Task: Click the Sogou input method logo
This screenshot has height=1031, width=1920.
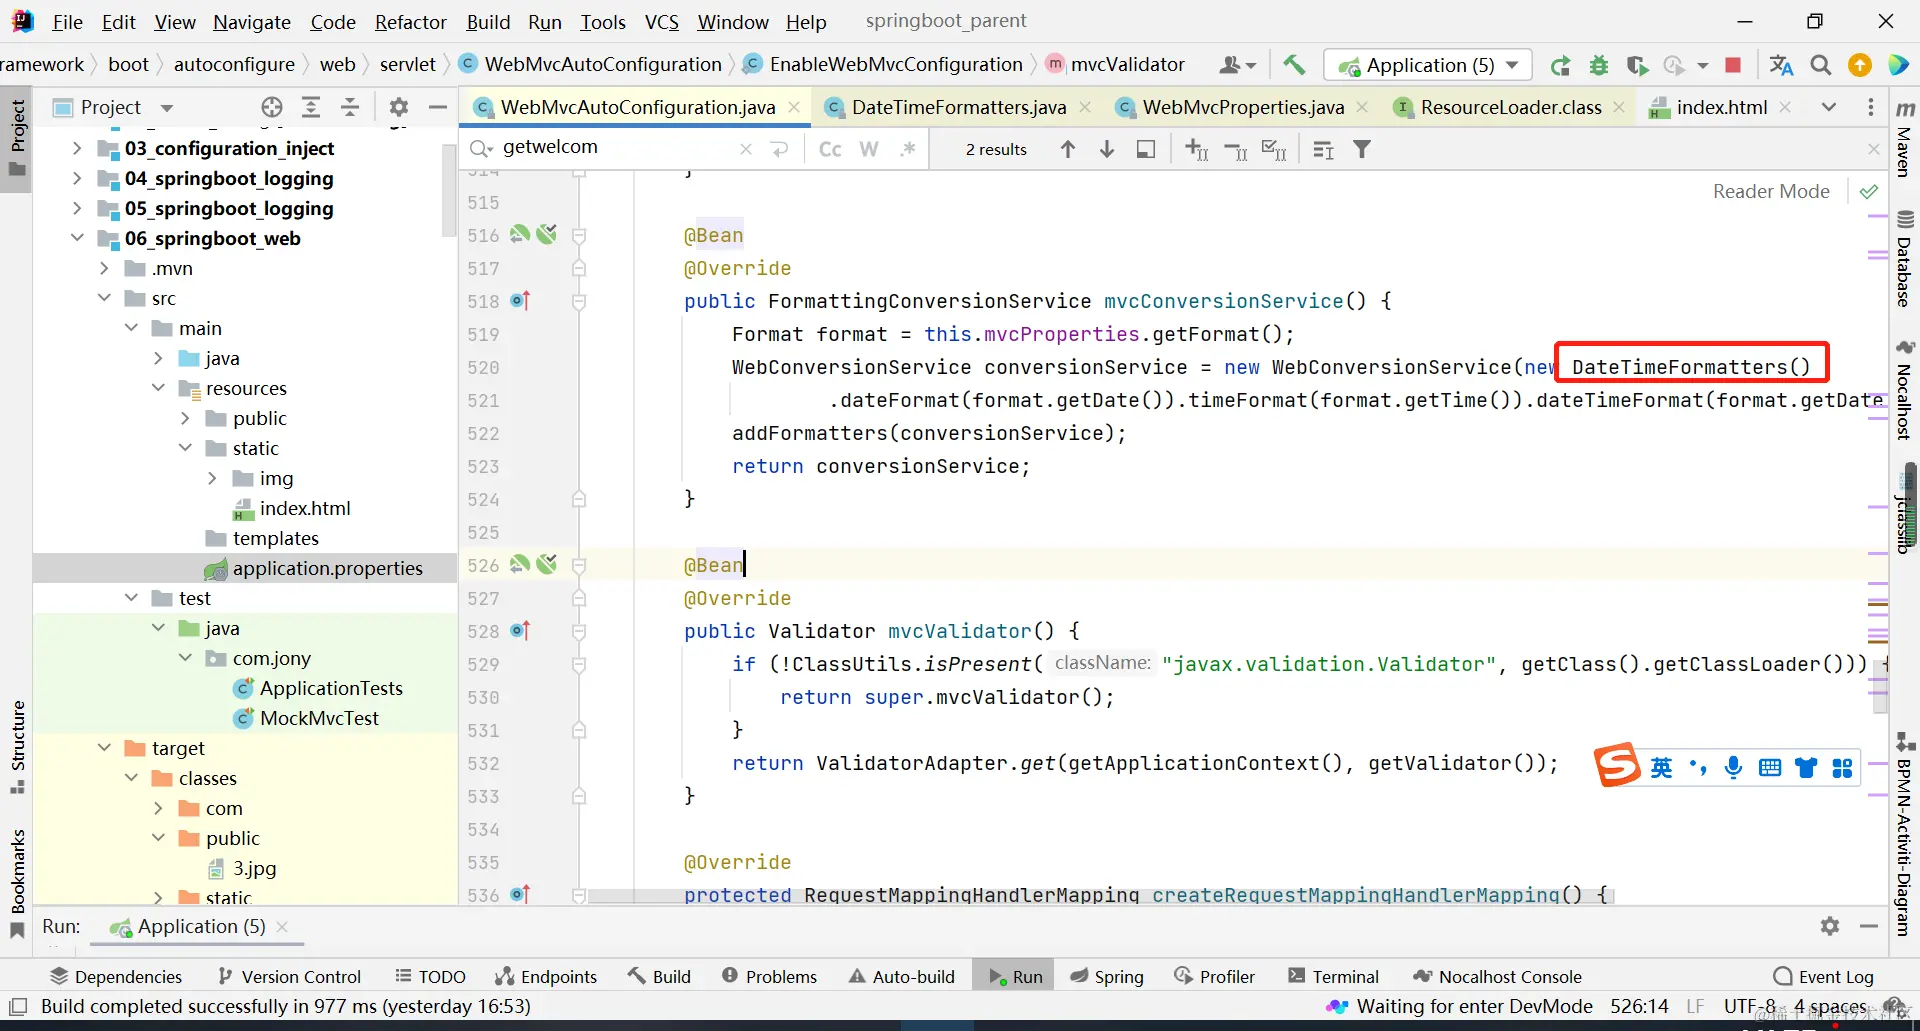Action: click(x=1617, y=765)
